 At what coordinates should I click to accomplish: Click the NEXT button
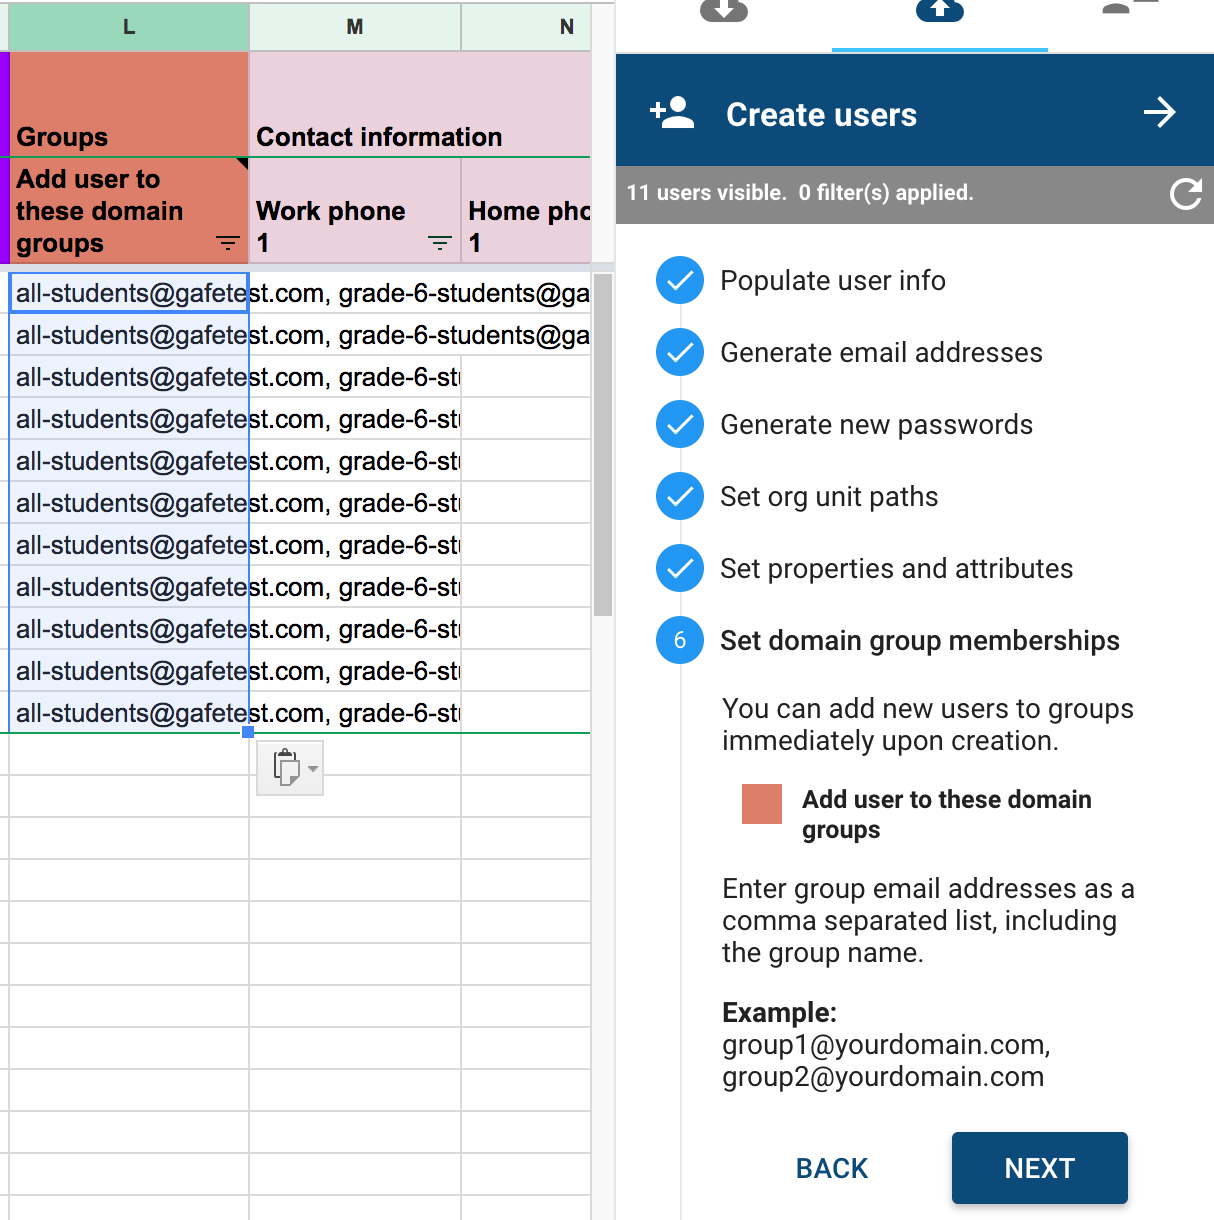pyautogui.click(x=1039, y=1168)
